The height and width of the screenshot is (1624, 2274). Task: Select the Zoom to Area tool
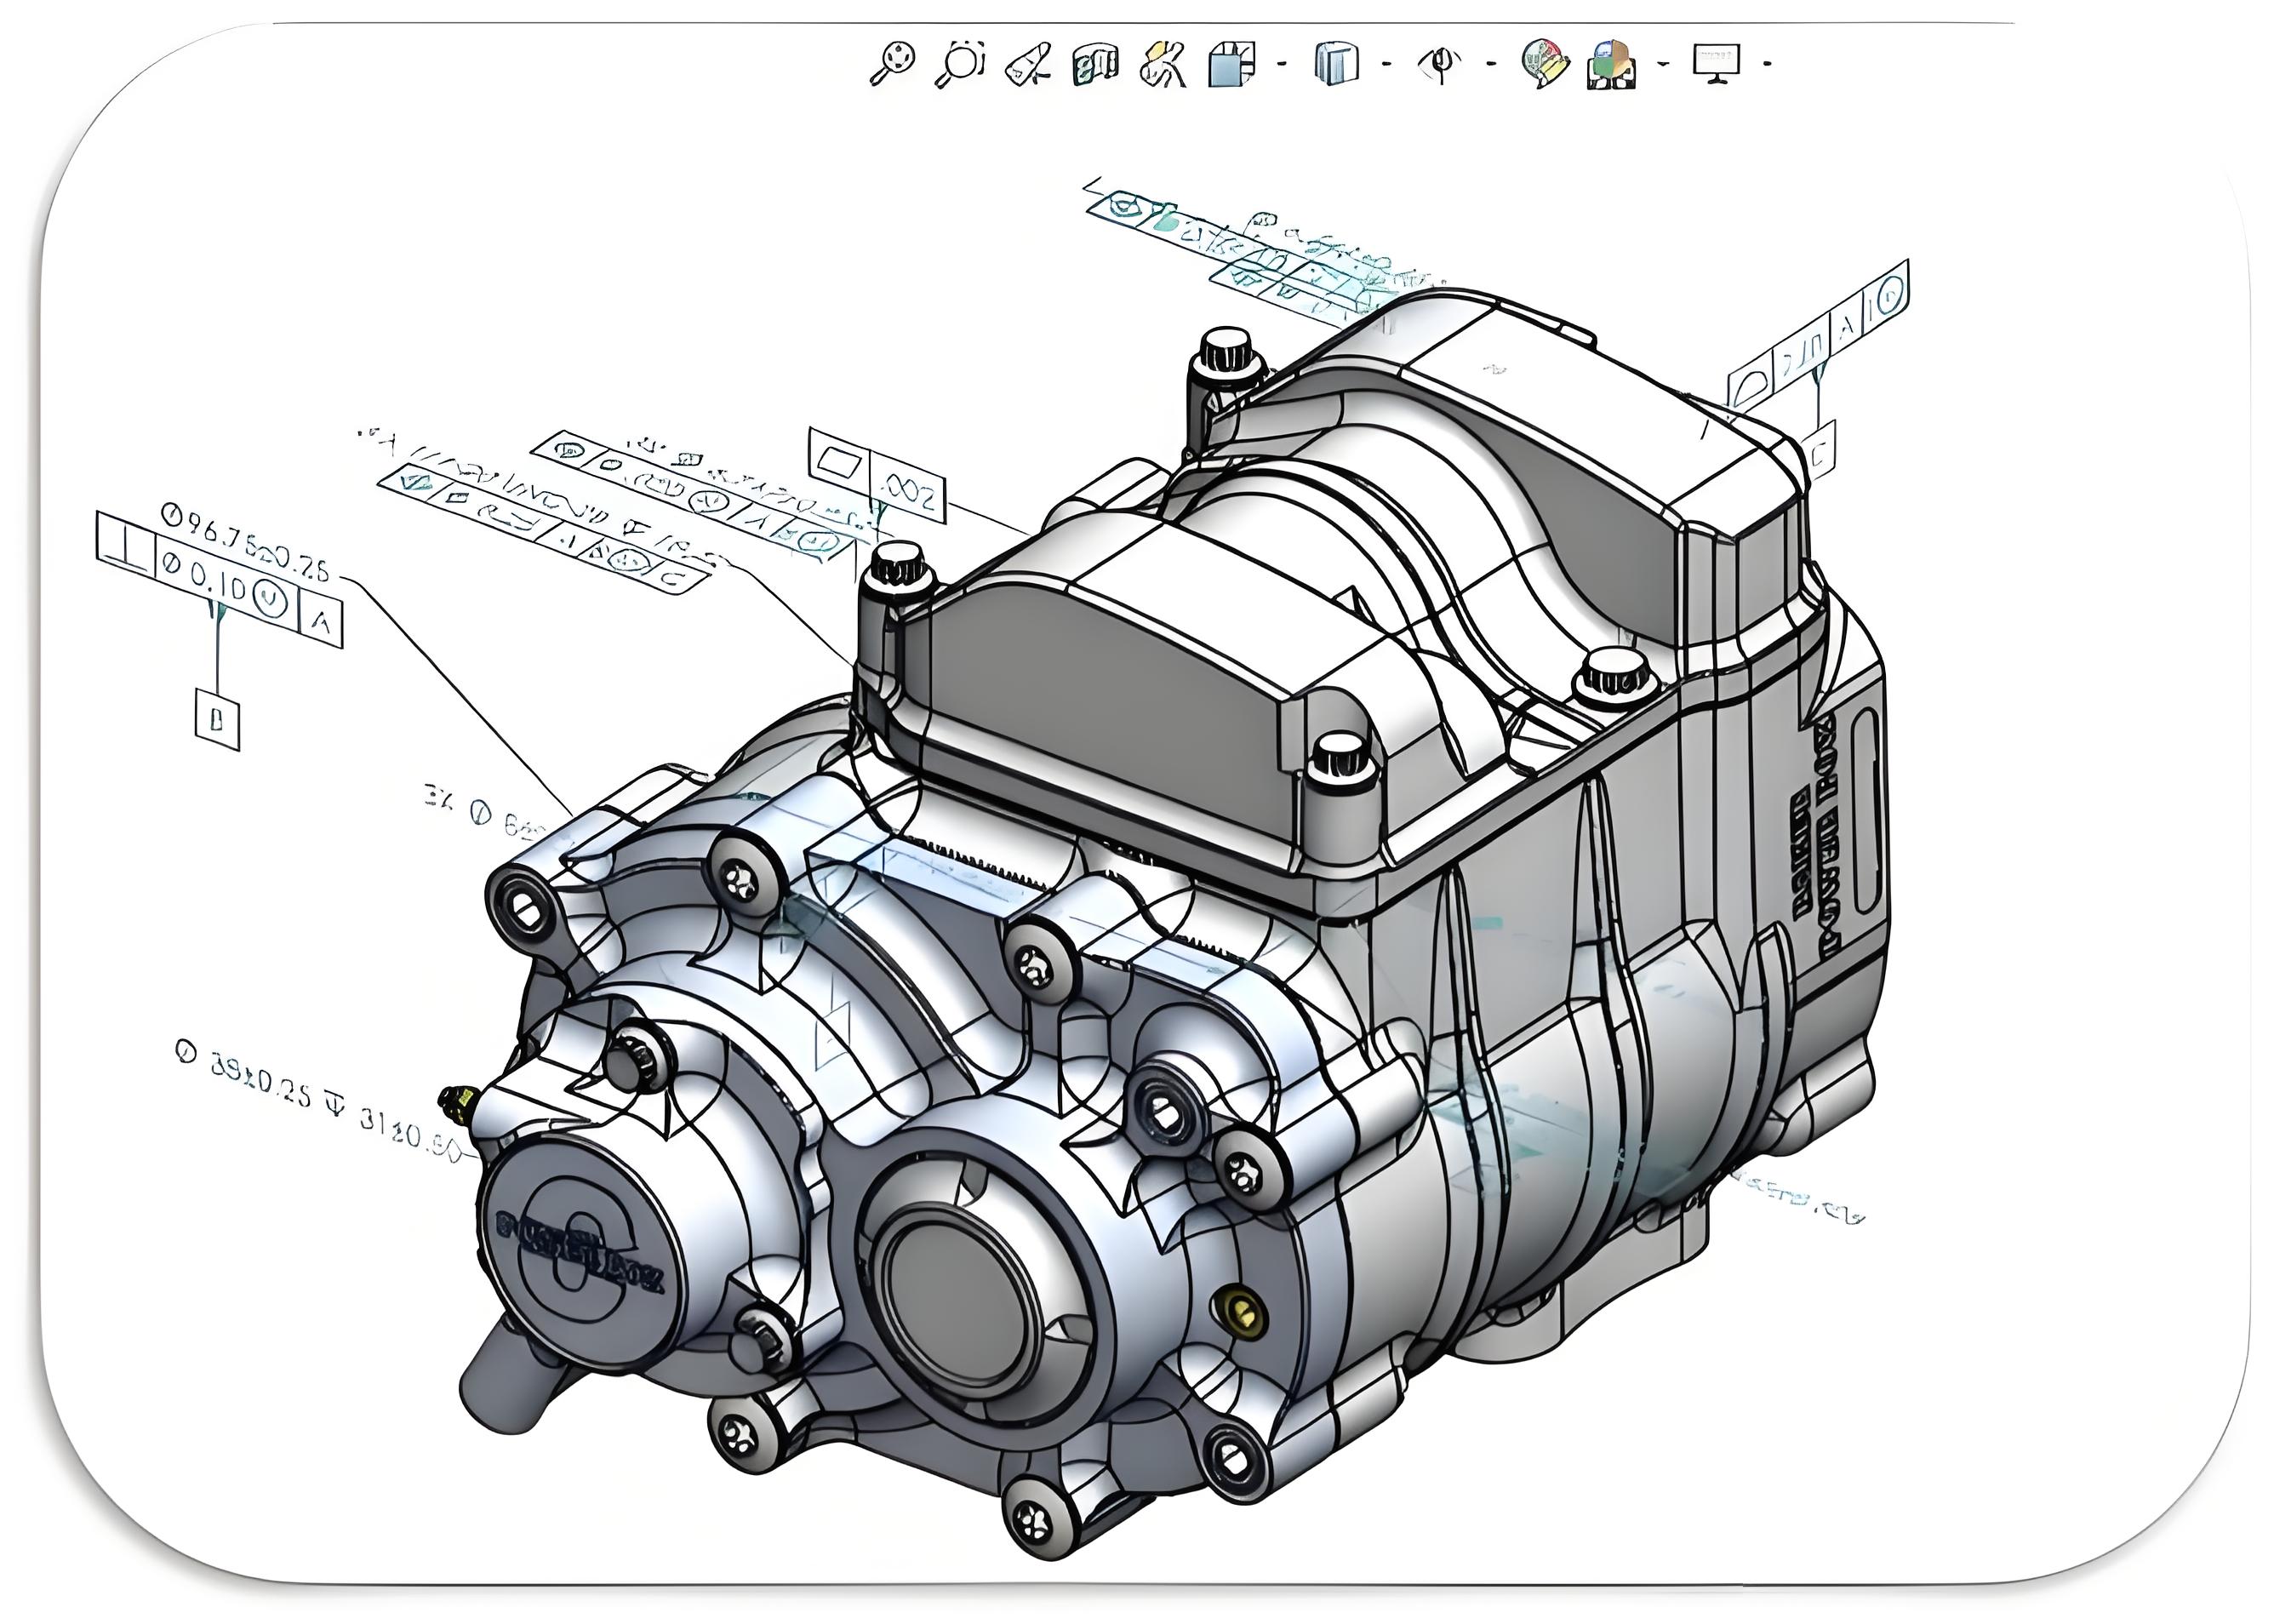(x=961, y=64)
